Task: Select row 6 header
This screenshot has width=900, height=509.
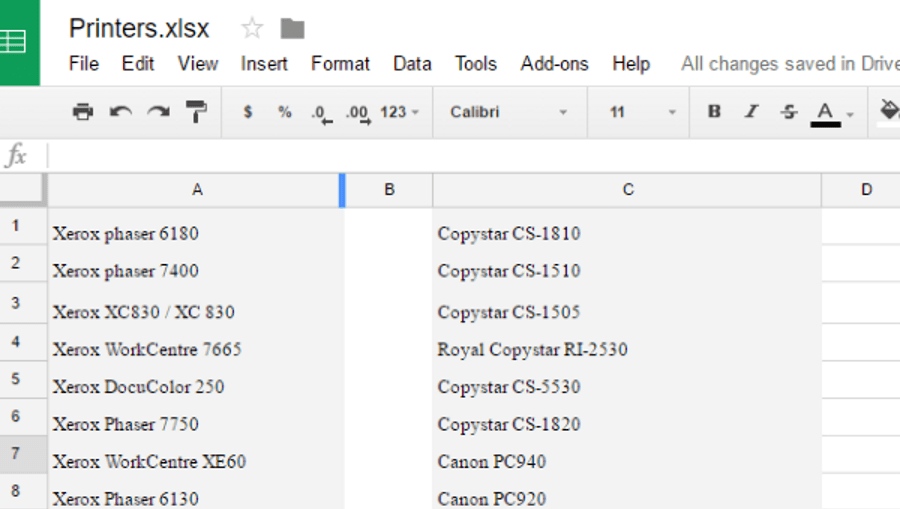Action: pyautogui.click(x=22, y=416)
